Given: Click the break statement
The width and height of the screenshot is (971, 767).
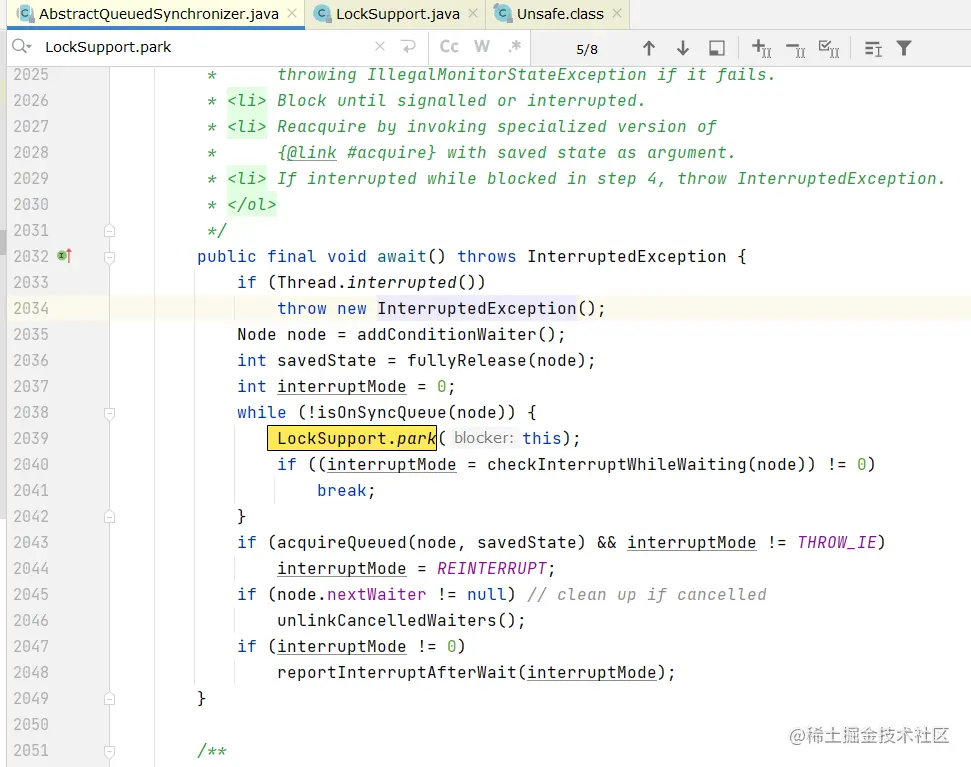Looking at the screenshot, I should (x=342, y=490).
